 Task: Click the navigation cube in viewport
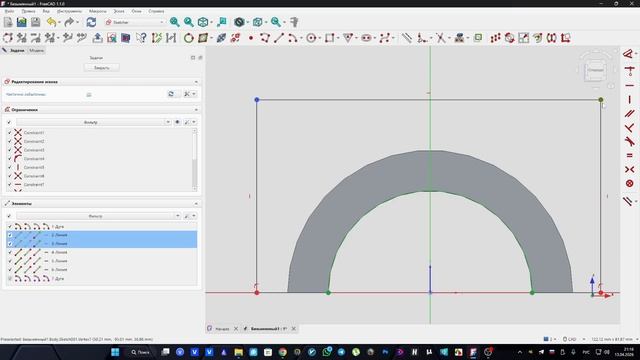(596, 70)
